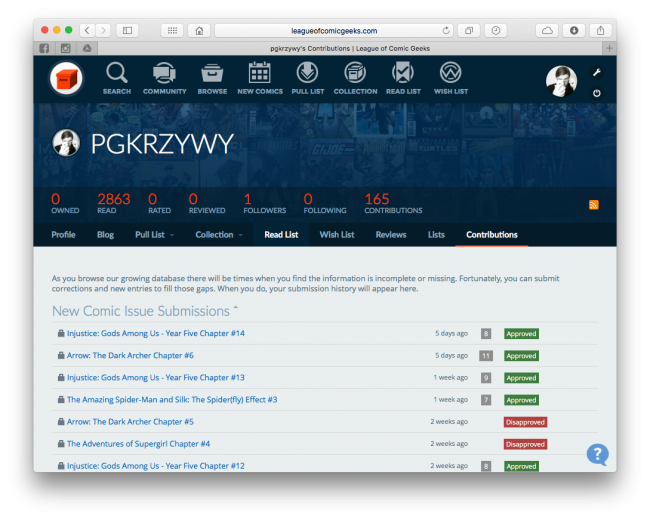Open Arrow: The Dark Archer Chapter #6
This screenshot has width=650, height=520.
point(130,355)
